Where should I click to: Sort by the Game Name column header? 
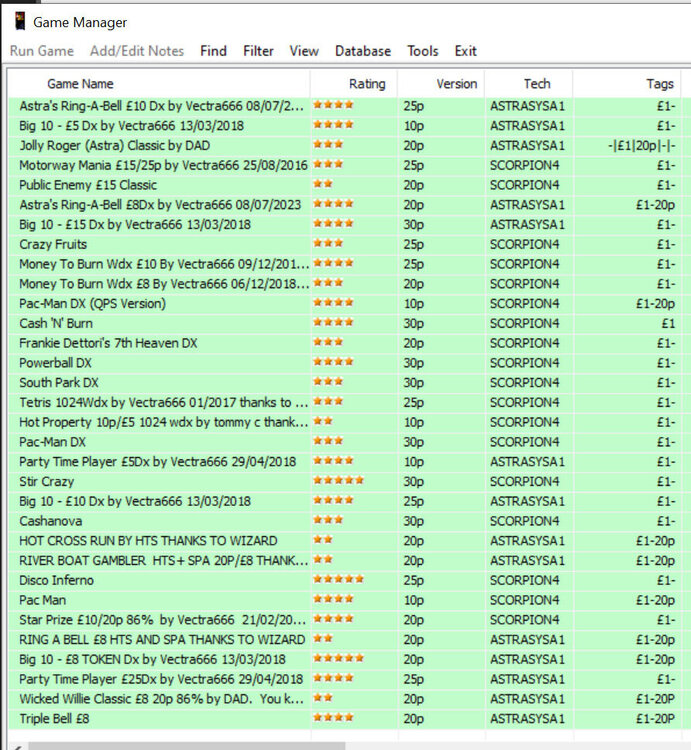point(159,84)
